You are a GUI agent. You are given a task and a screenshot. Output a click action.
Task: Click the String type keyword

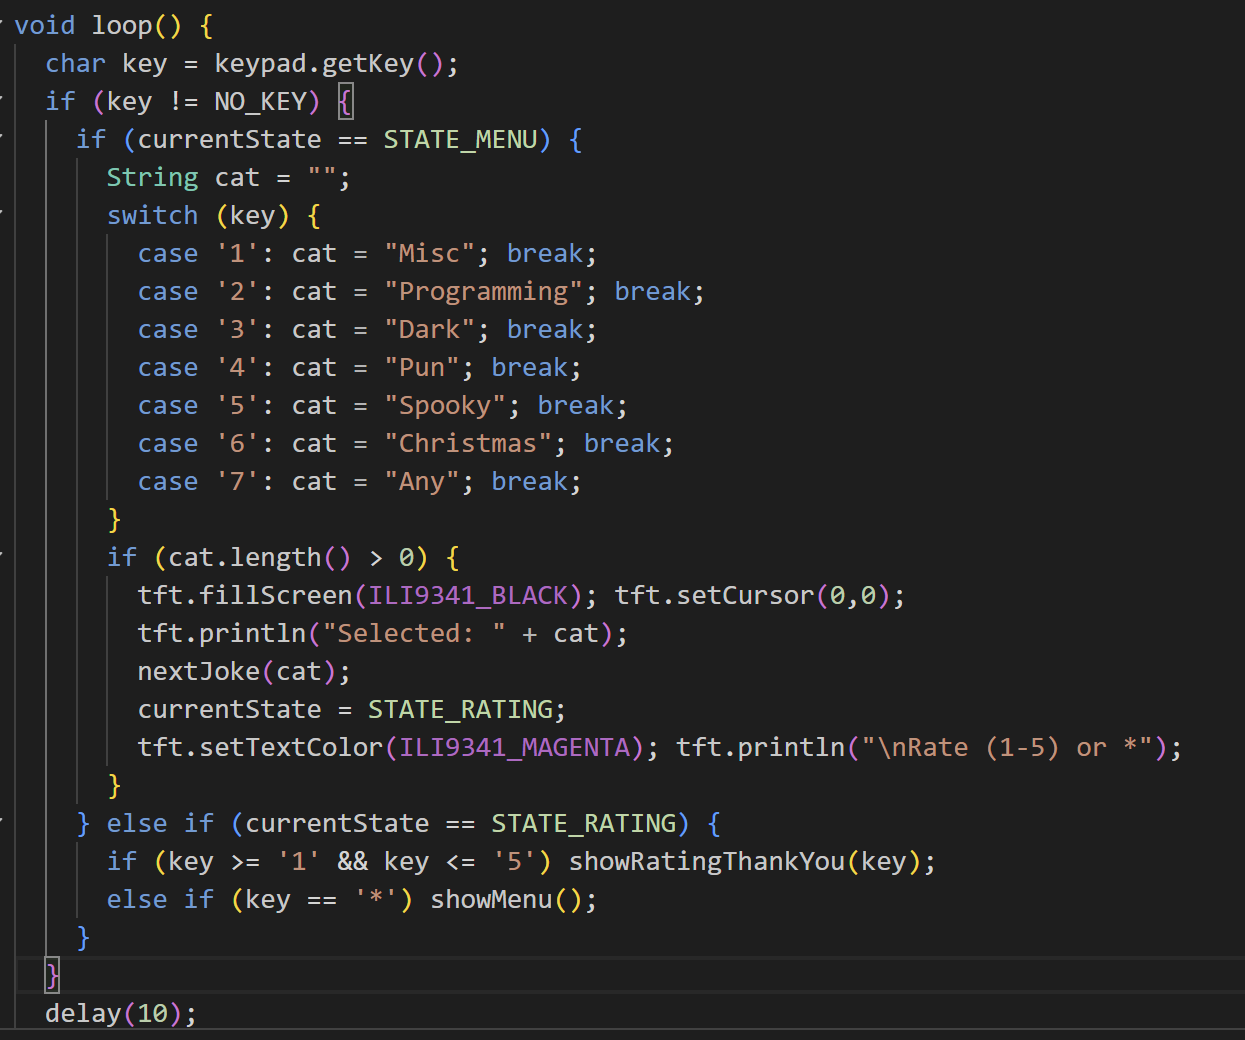coord(153,177)
